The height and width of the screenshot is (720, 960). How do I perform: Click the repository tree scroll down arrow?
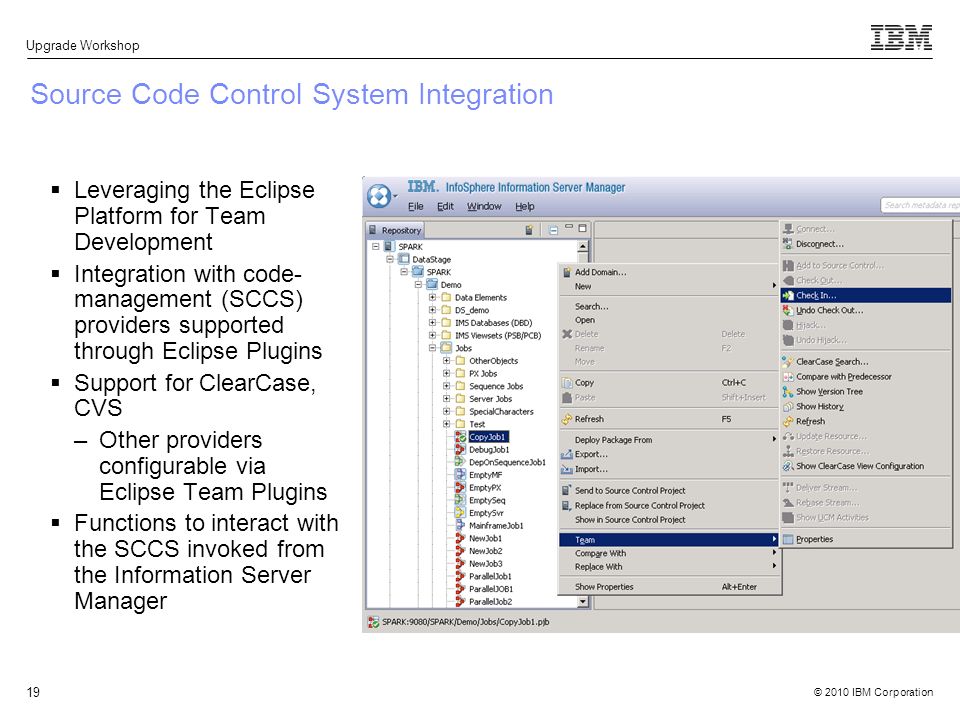(583, 602)
